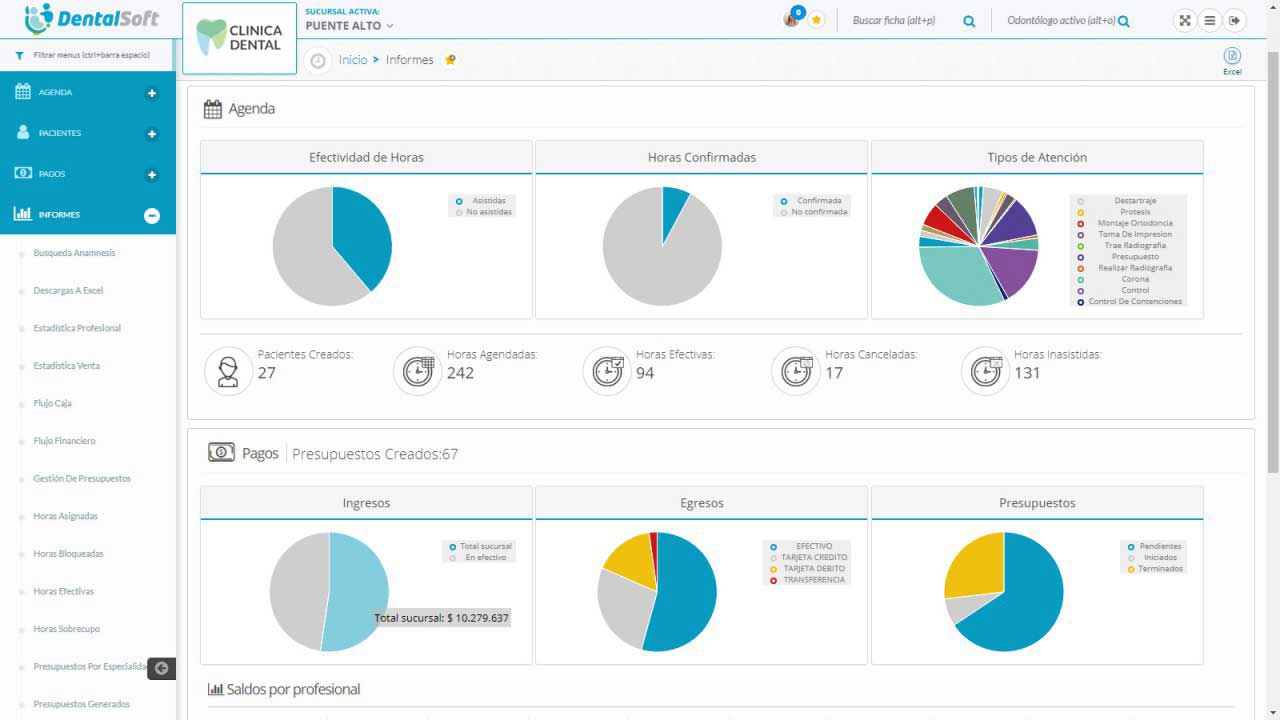Click the Excel export icon

click(x=1232, y=57)
